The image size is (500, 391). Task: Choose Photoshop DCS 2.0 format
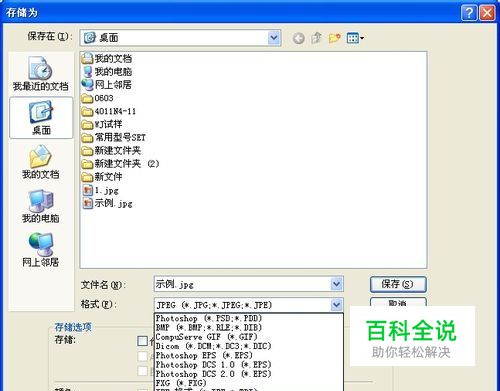(248, 374)
